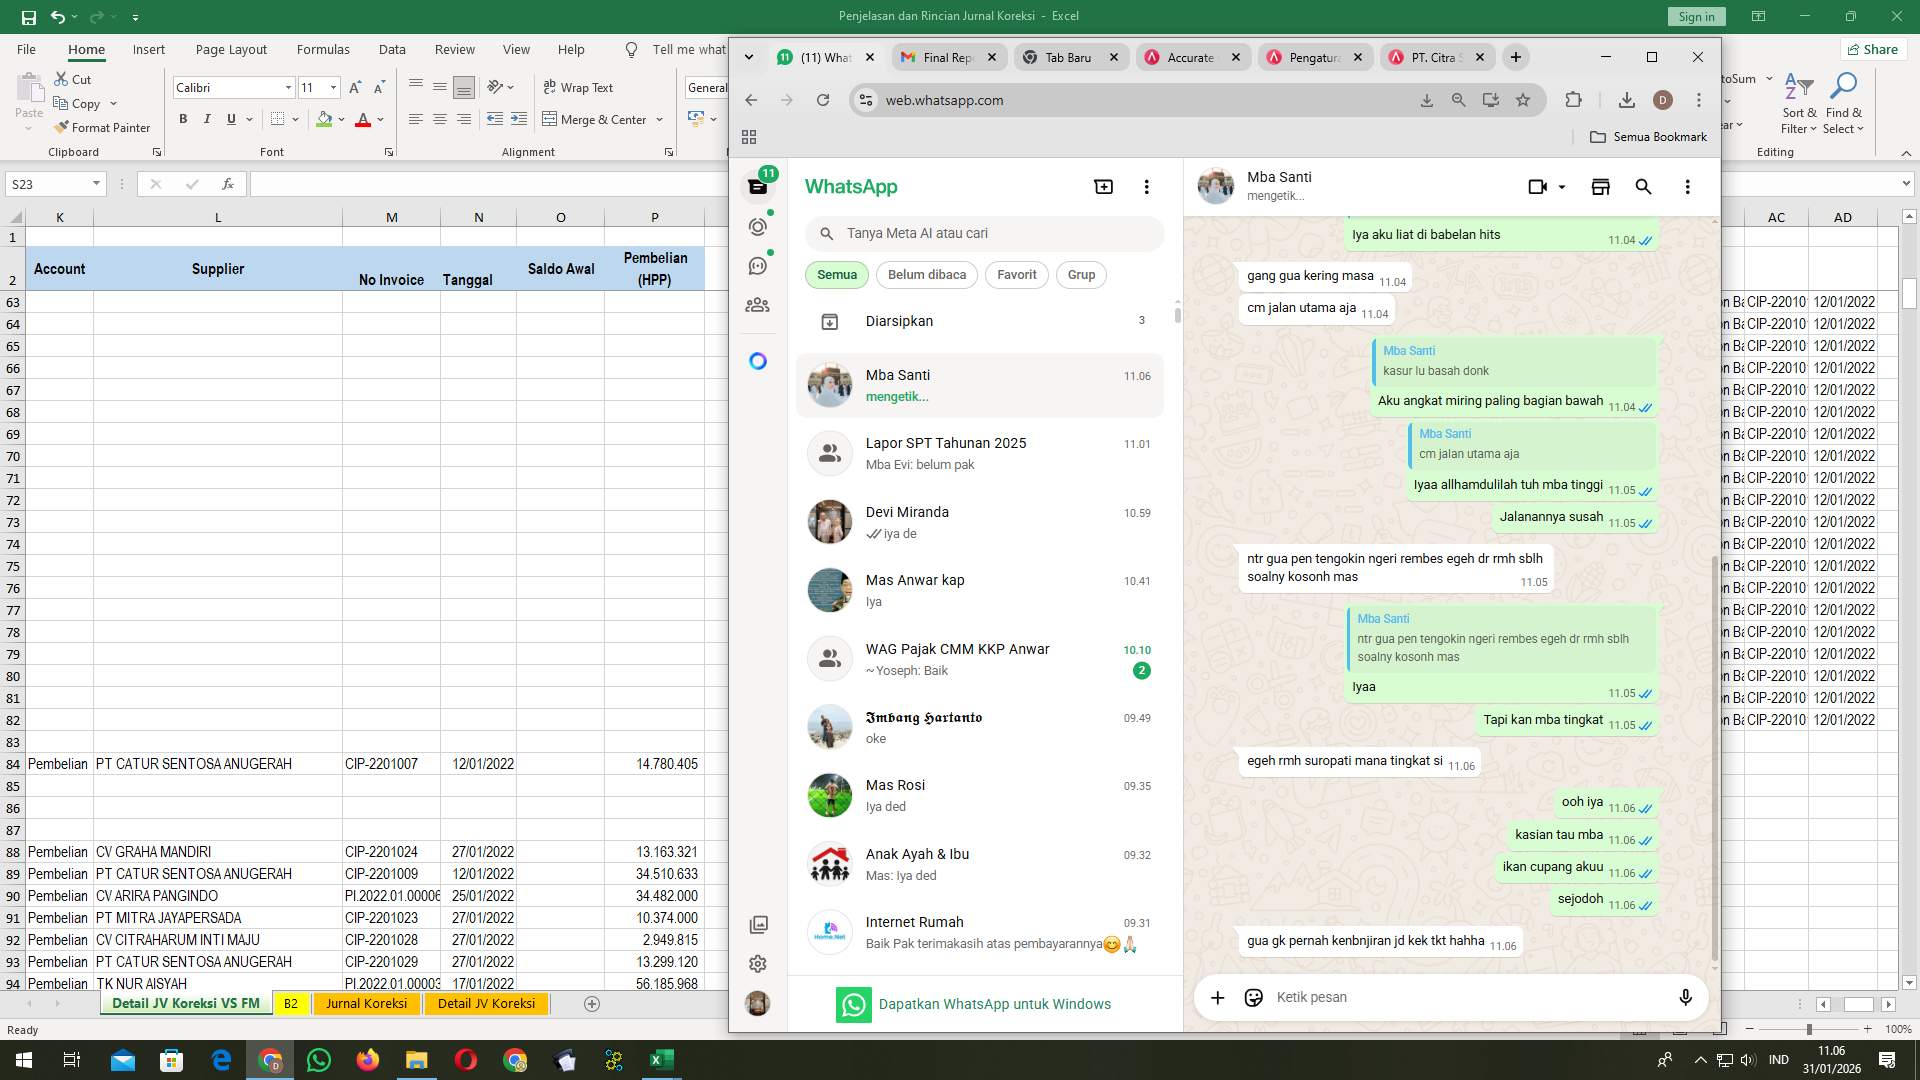Toggle italic formatting in Excel
The width and height of the screenshot is (1920, 1080).
207,118
